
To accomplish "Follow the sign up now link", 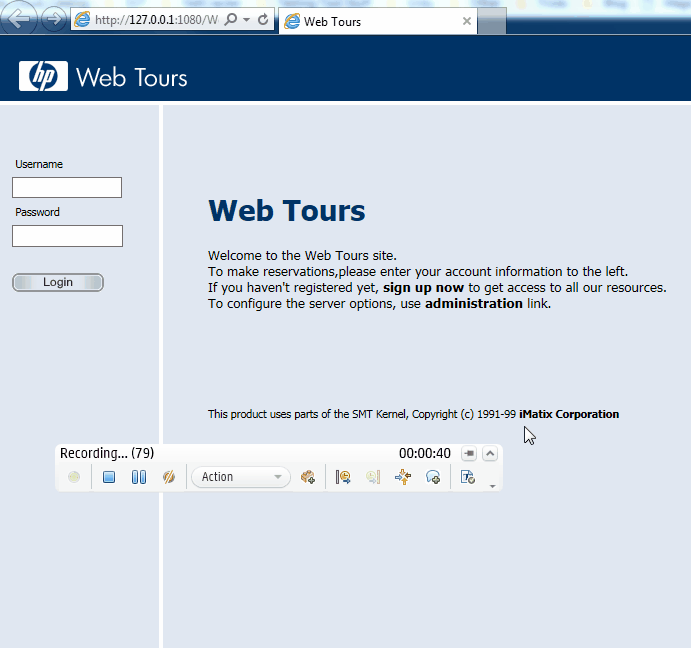I will click(x=423, y=287).
